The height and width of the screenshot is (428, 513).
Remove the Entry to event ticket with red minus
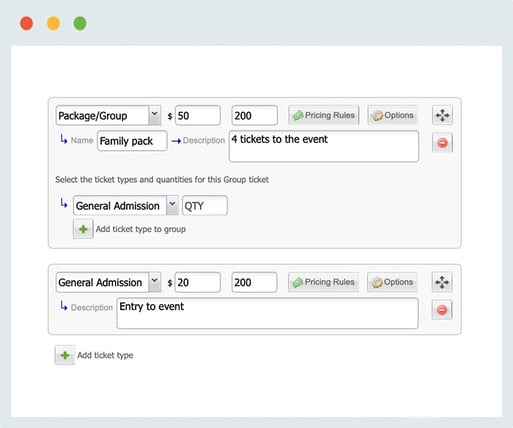(x=442, y=310)
